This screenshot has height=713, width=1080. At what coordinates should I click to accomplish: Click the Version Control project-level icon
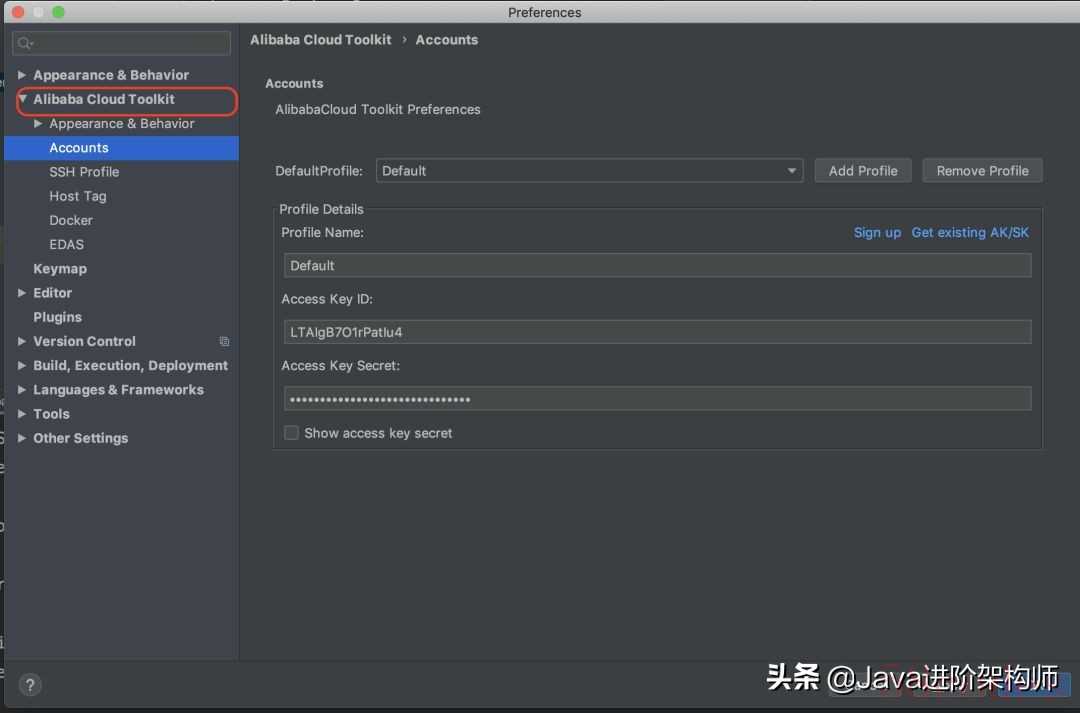point(224,342)
